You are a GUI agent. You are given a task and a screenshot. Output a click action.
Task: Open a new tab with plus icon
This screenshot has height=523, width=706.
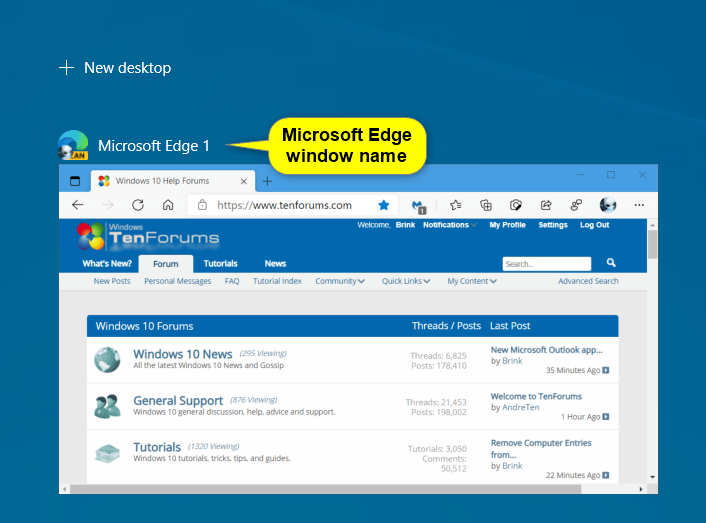pos(267,181)
